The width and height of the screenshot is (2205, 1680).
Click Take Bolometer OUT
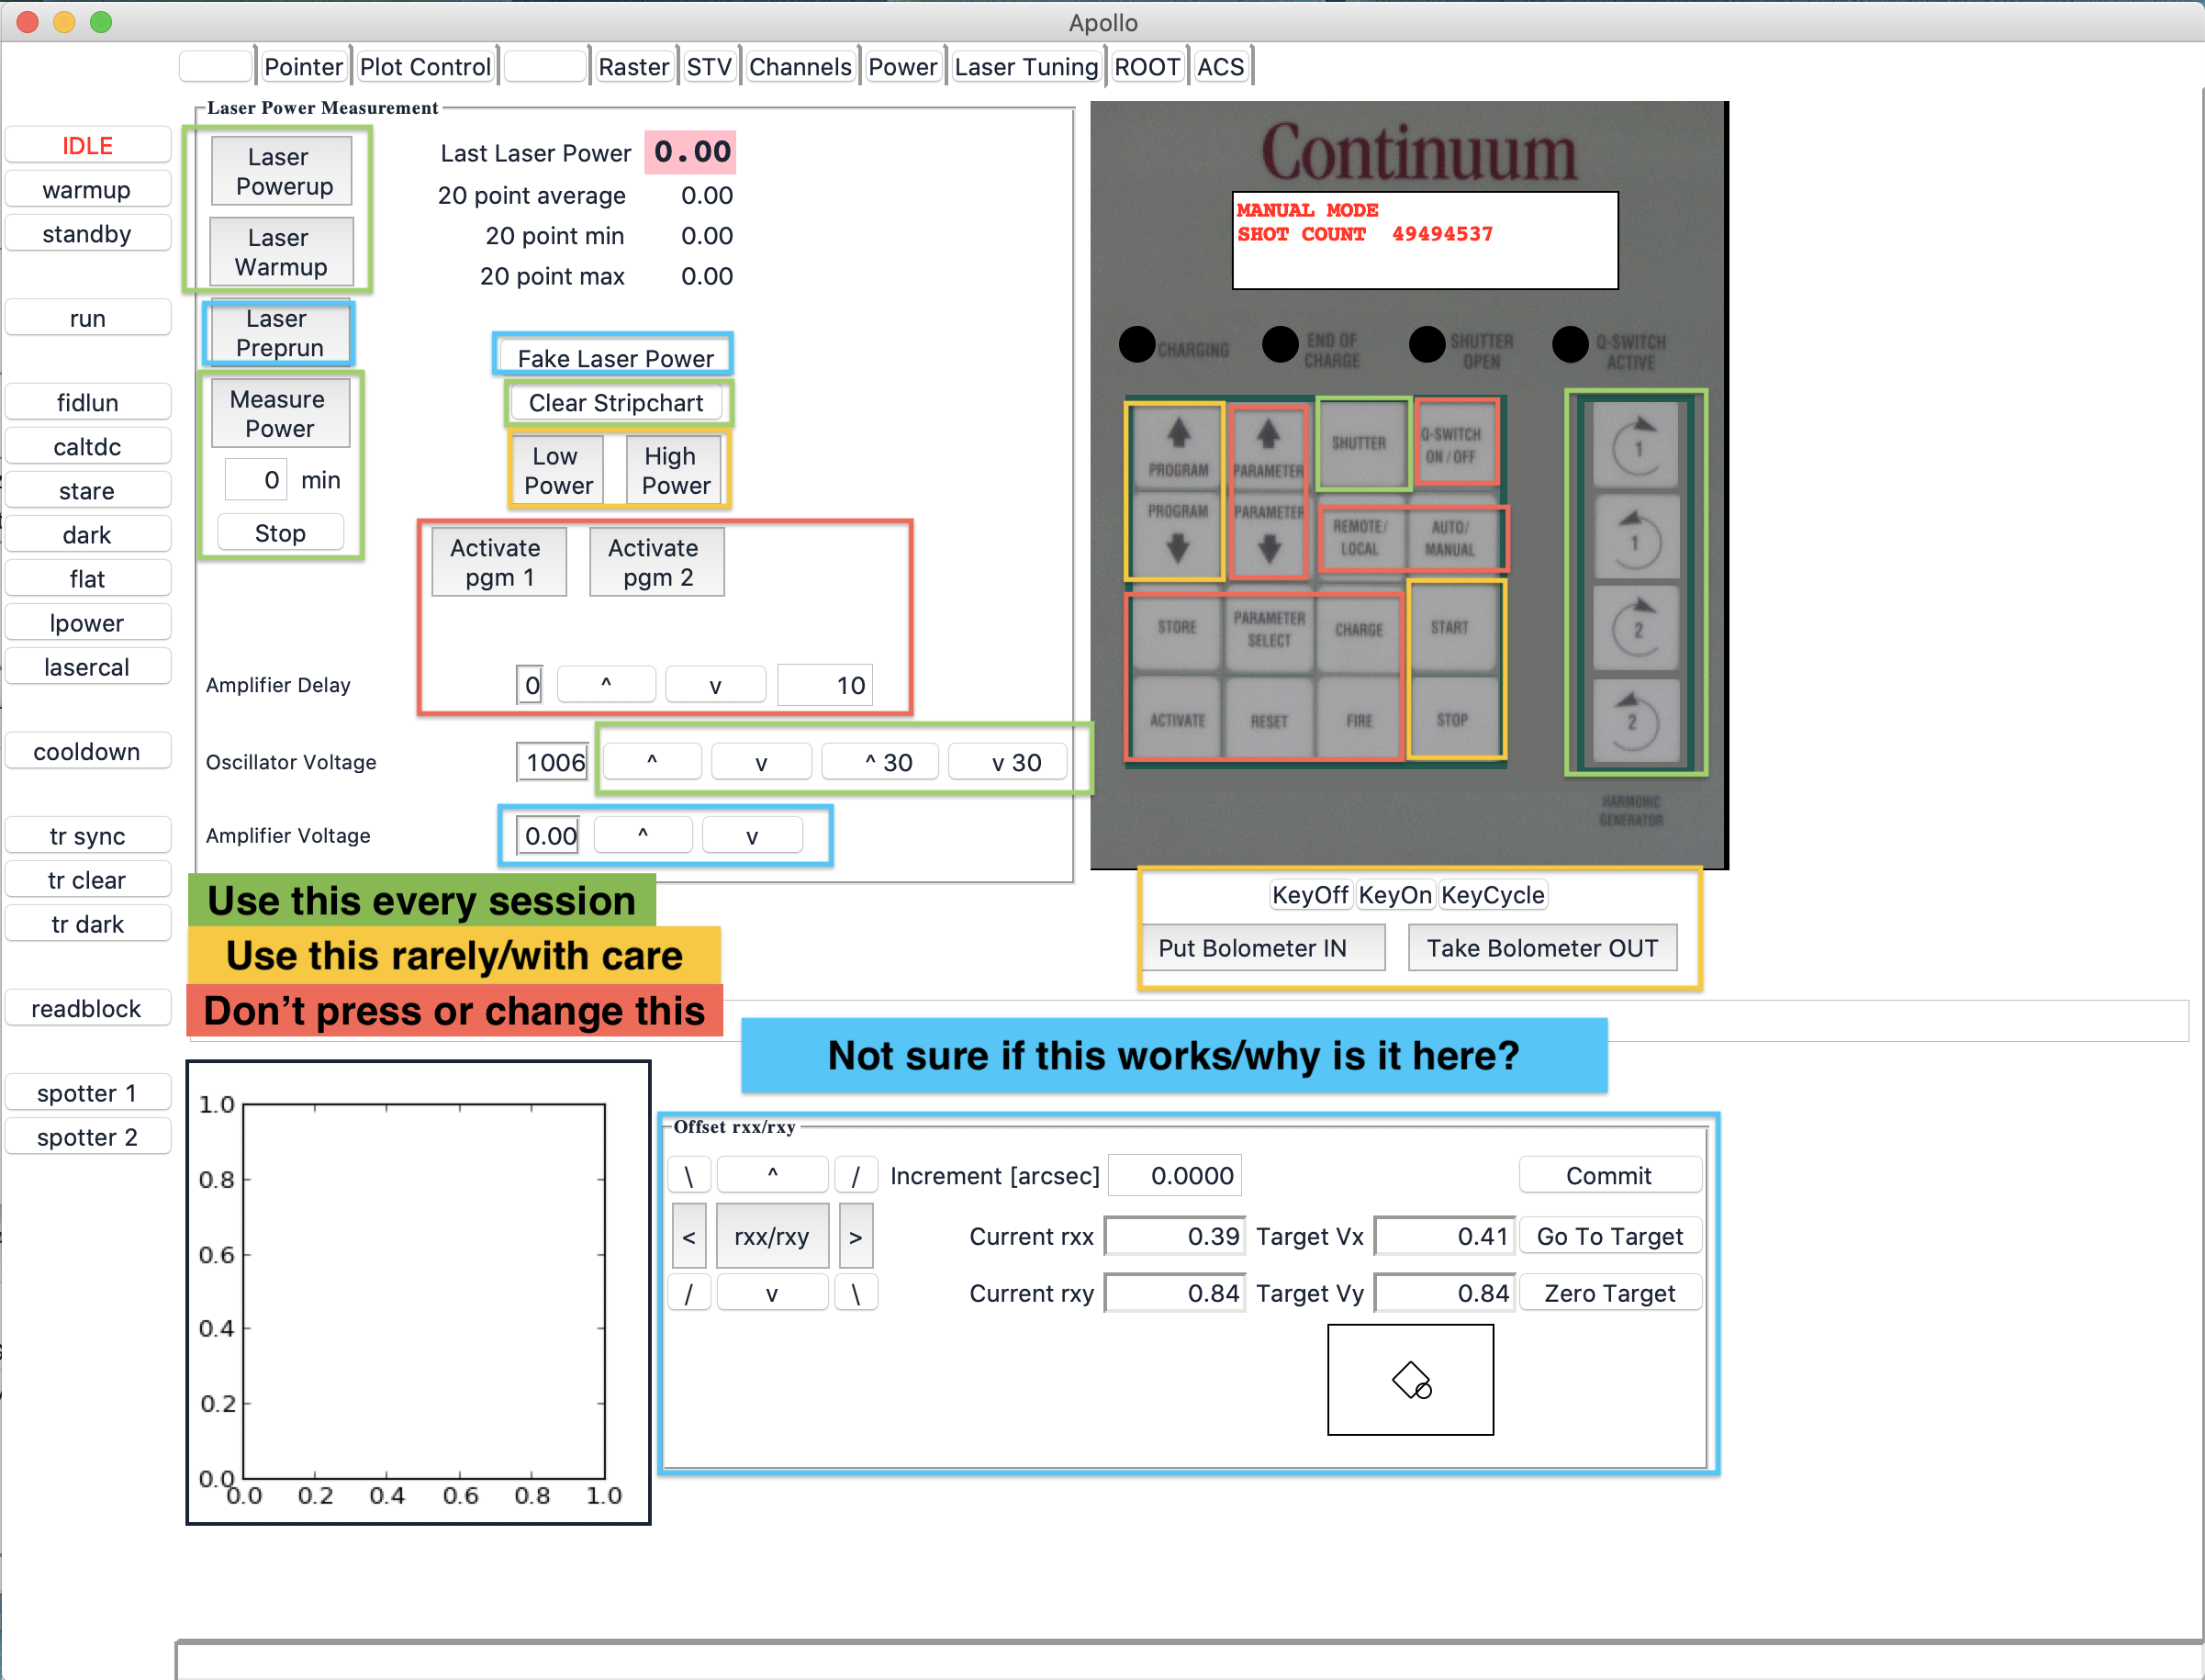[x=1542, y=948]
